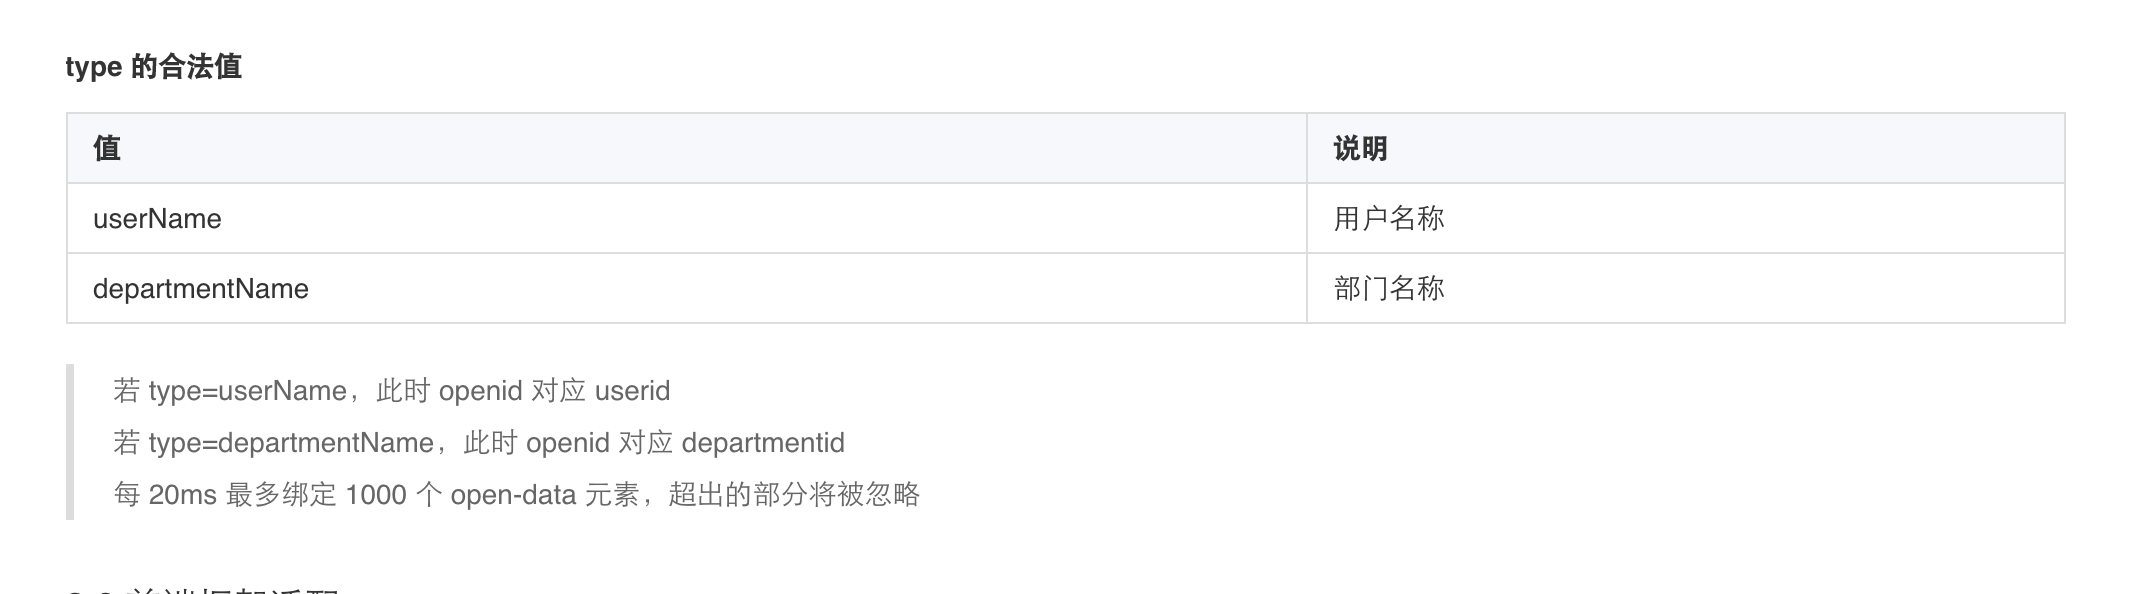Click the grey blockquote bar on left
Viewport: 2136px width, 594px height.
point(70,442)
